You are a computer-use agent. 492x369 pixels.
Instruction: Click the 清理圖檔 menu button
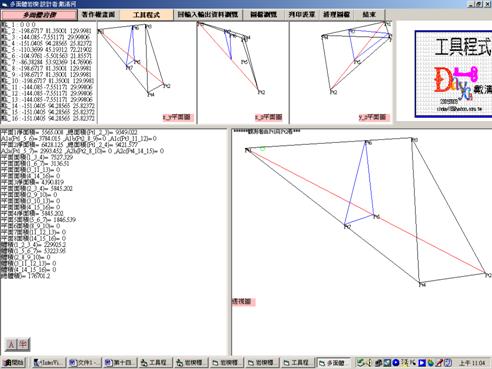coord(336,15)
